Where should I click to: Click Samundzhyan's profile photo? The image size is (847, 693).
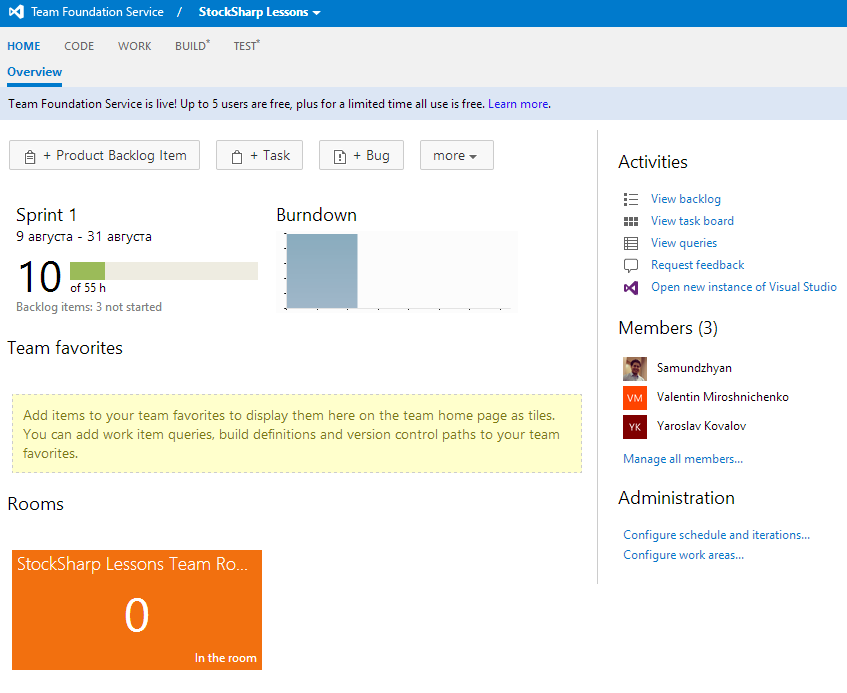(635, 369)
